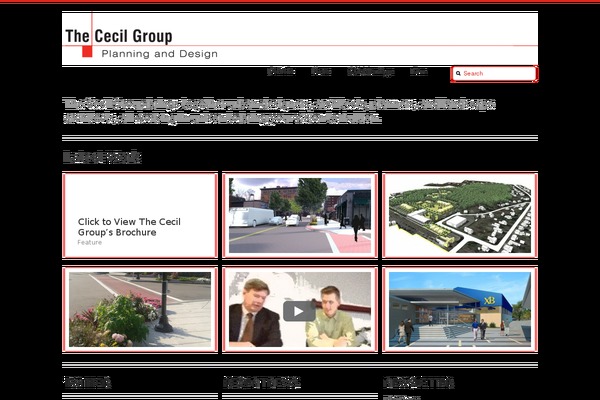Play the video of two men
This screenshot has height=400, width=600.
pyautogui.click(x=299, y=311)
